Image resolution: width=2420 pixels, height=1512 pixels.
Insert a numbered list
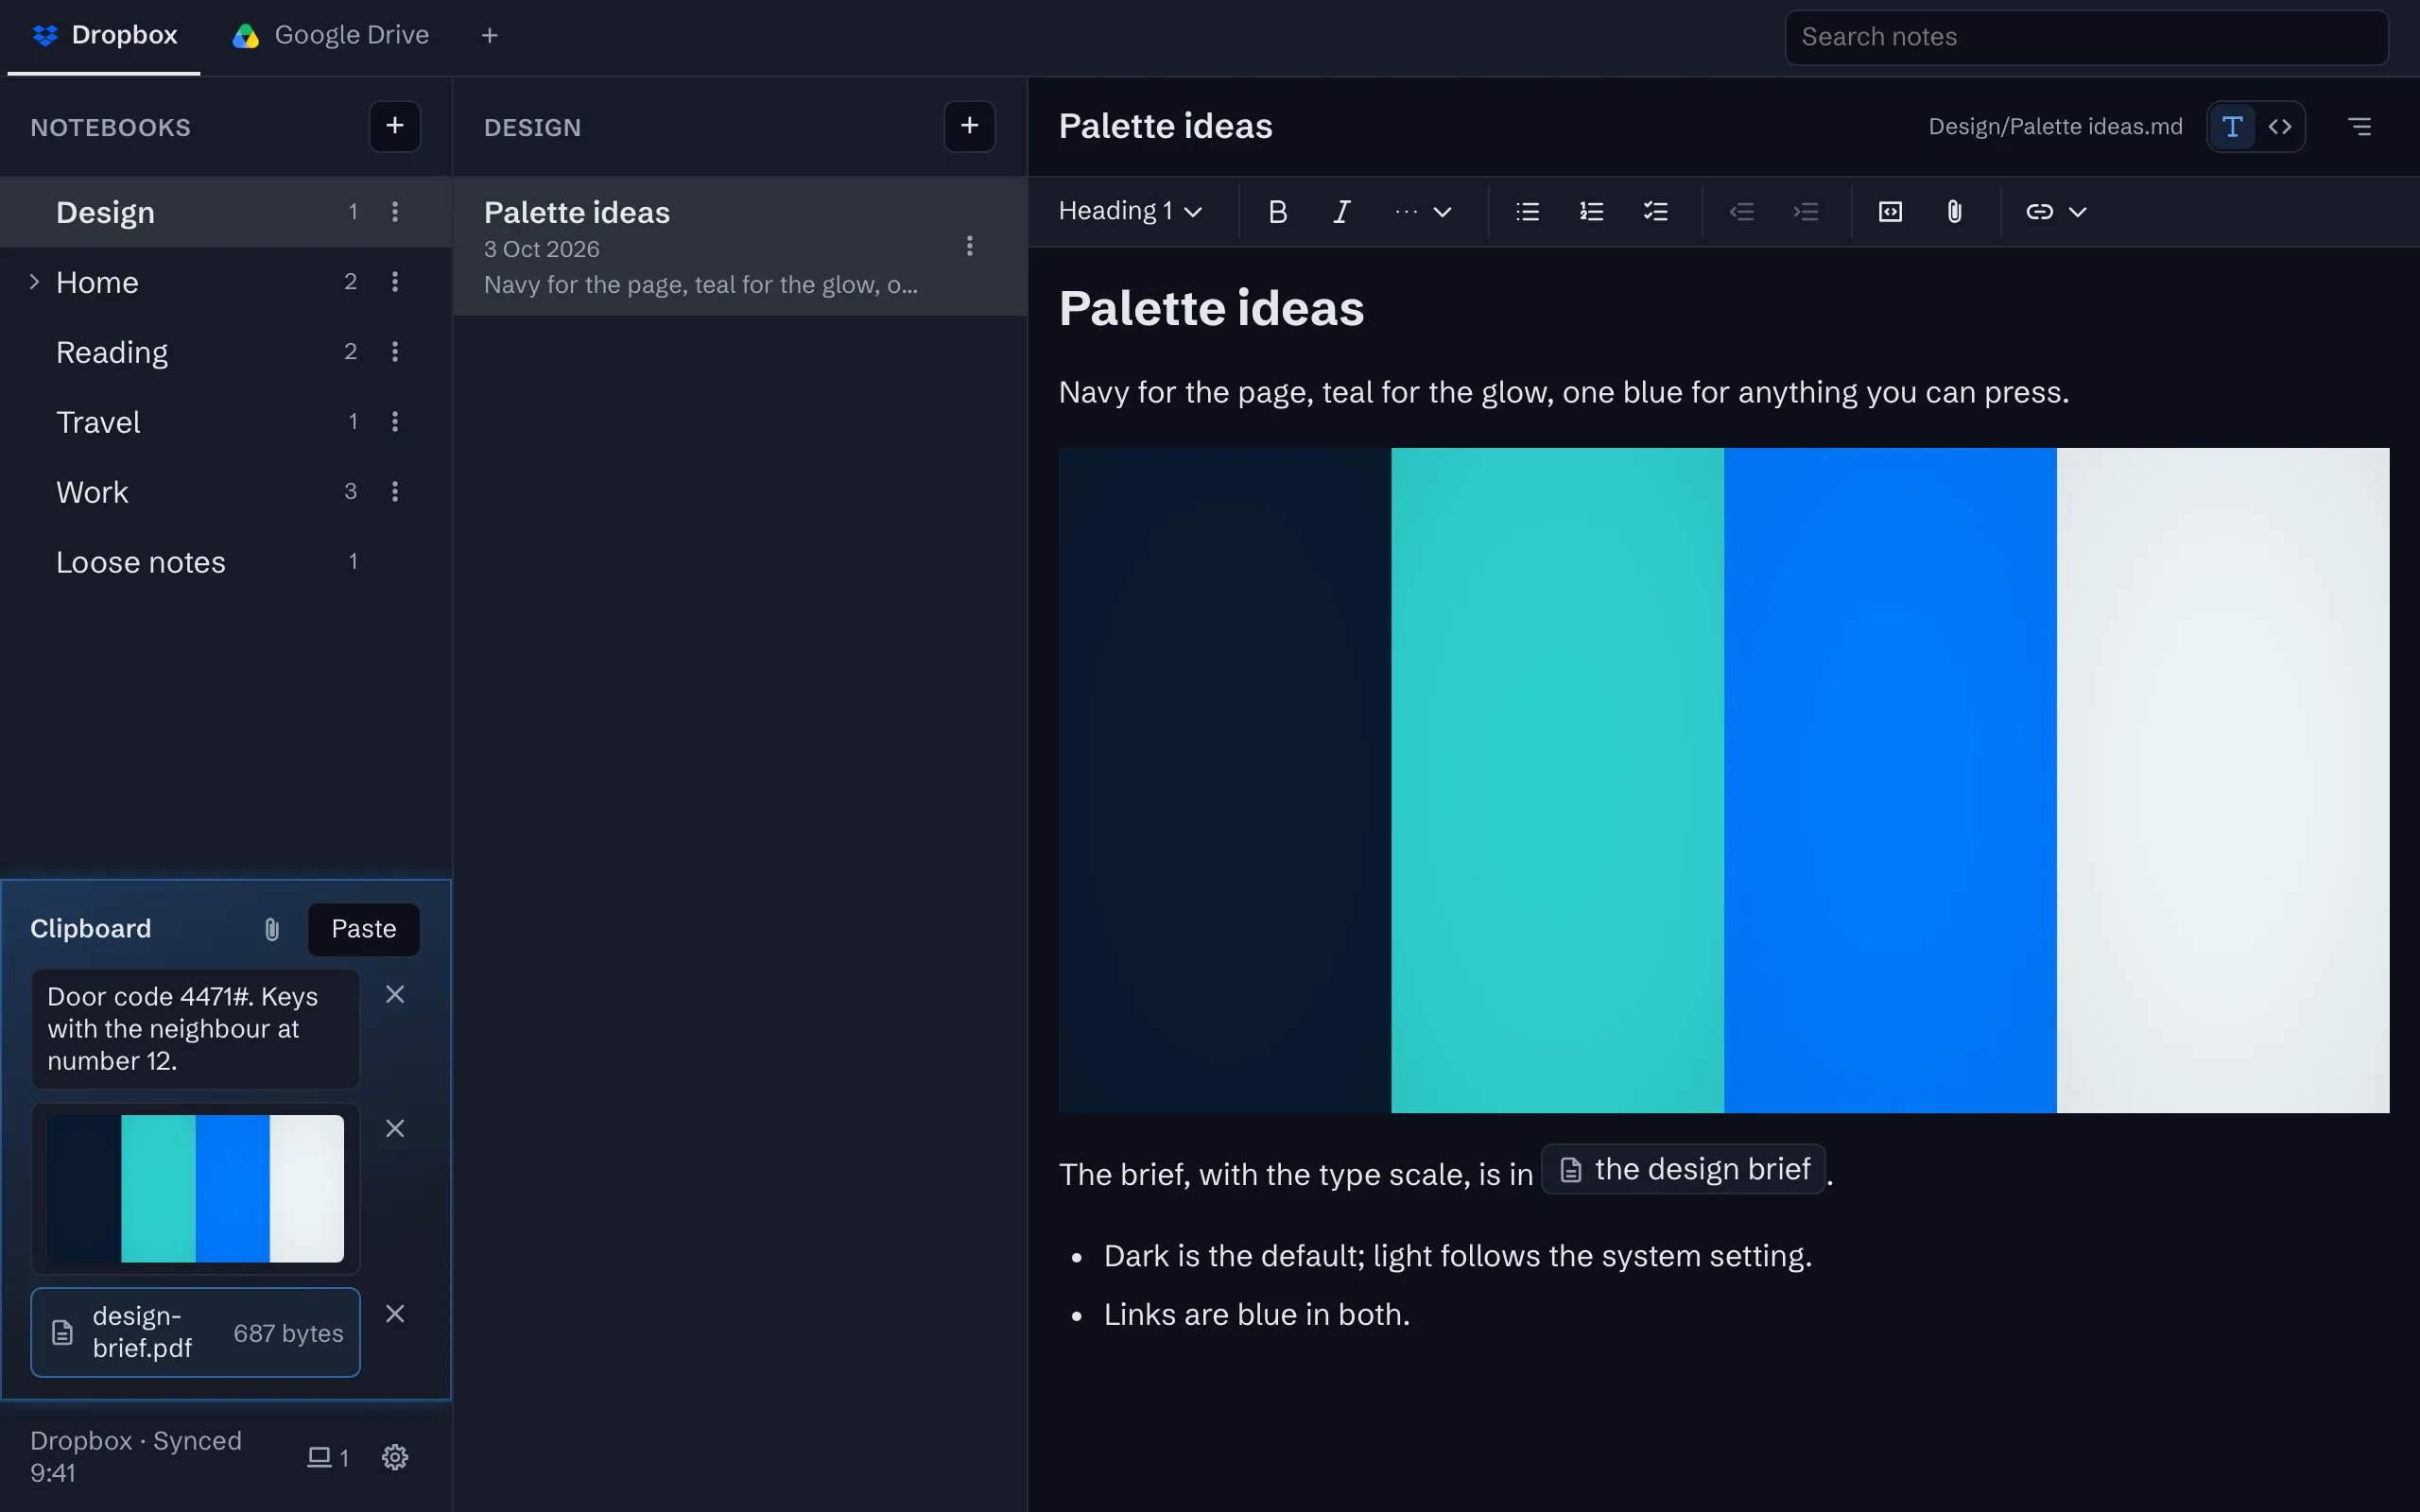1592,212
